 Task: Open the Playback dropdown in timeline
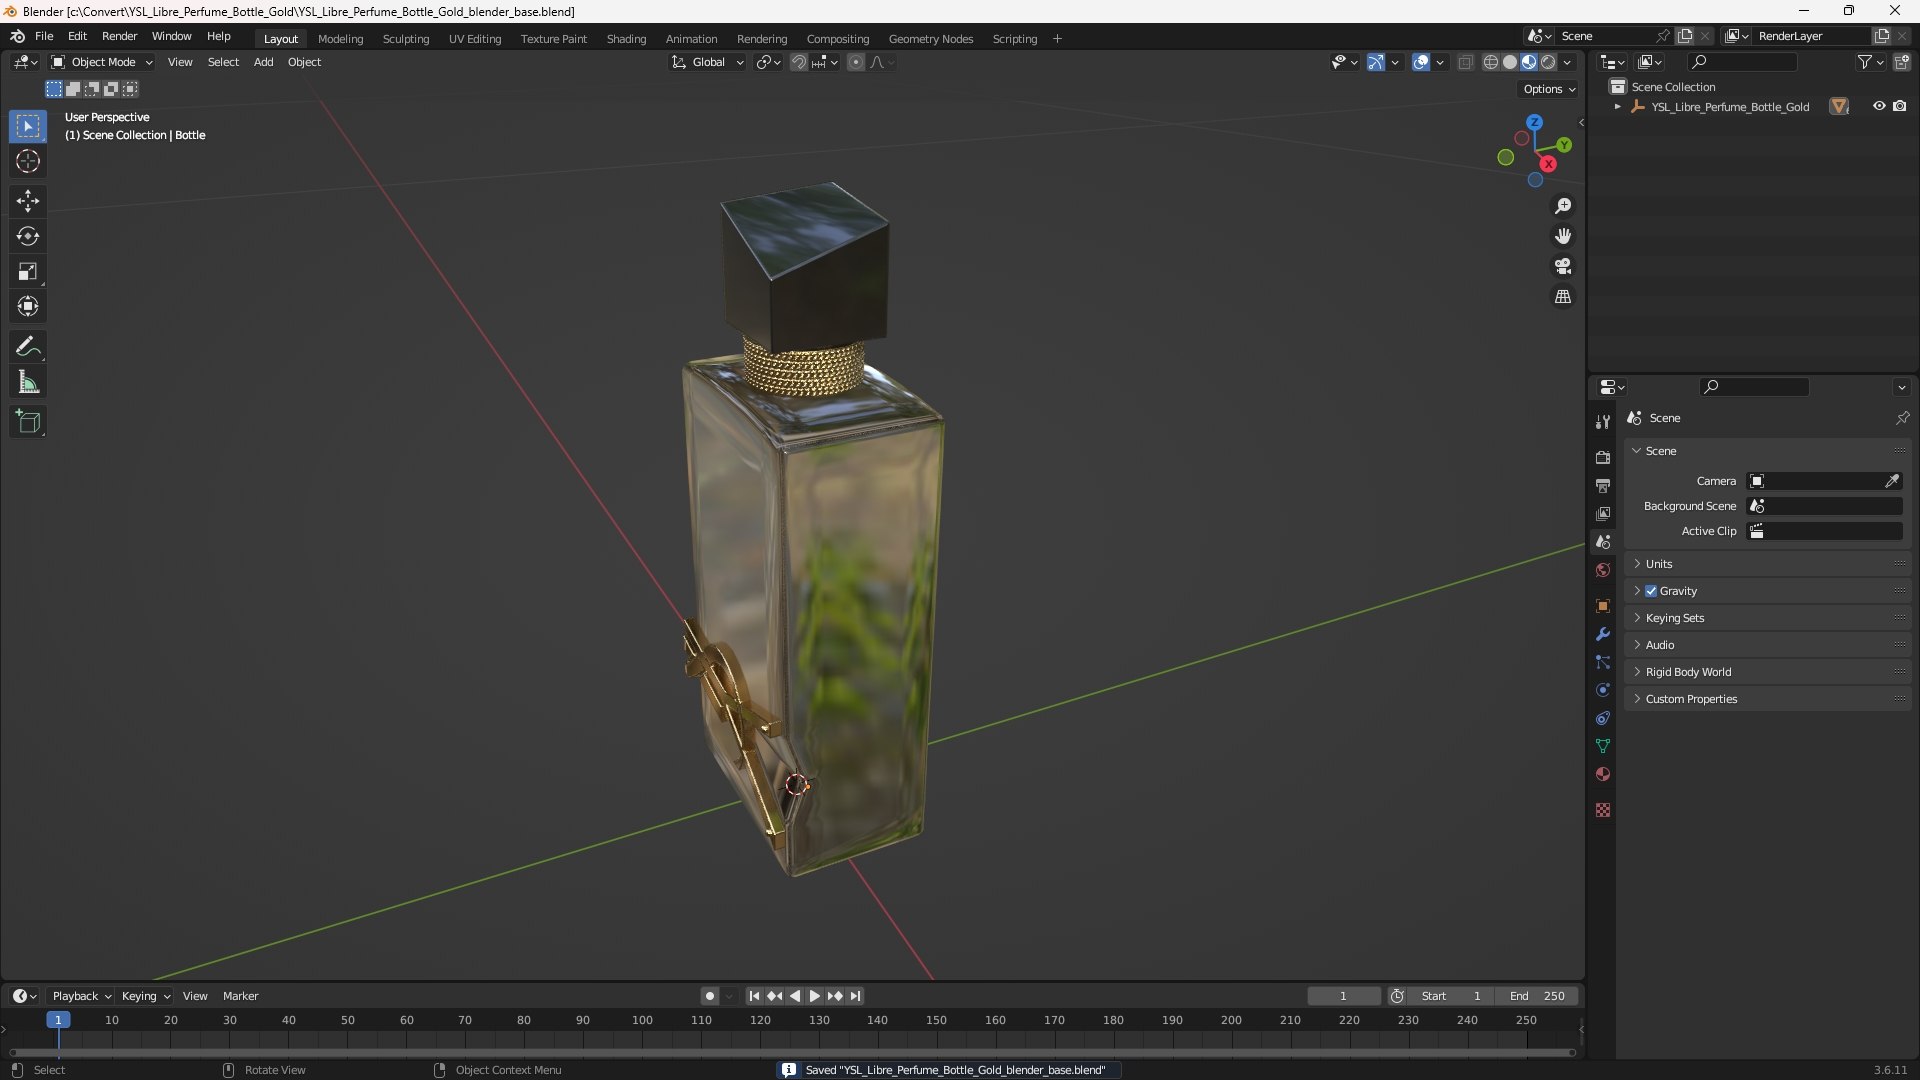[81, 996]
